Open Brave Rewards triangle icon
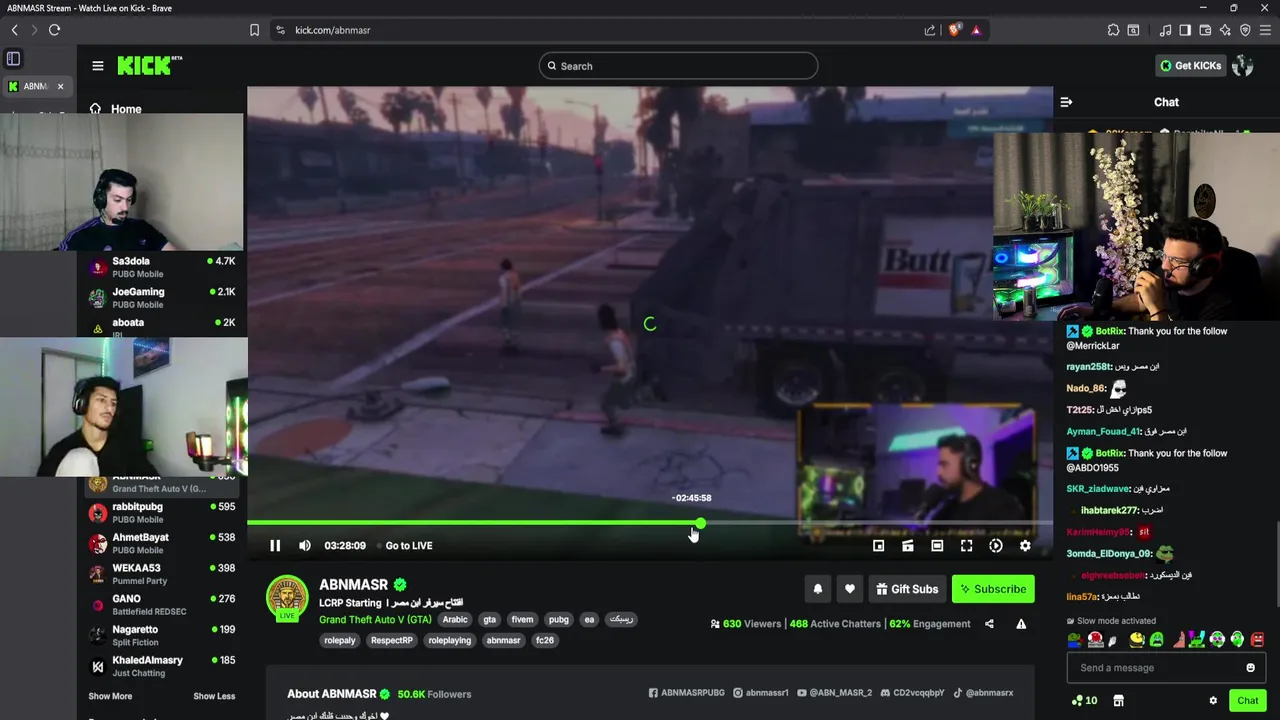1280x720 pixels. (x=976, y=30)
